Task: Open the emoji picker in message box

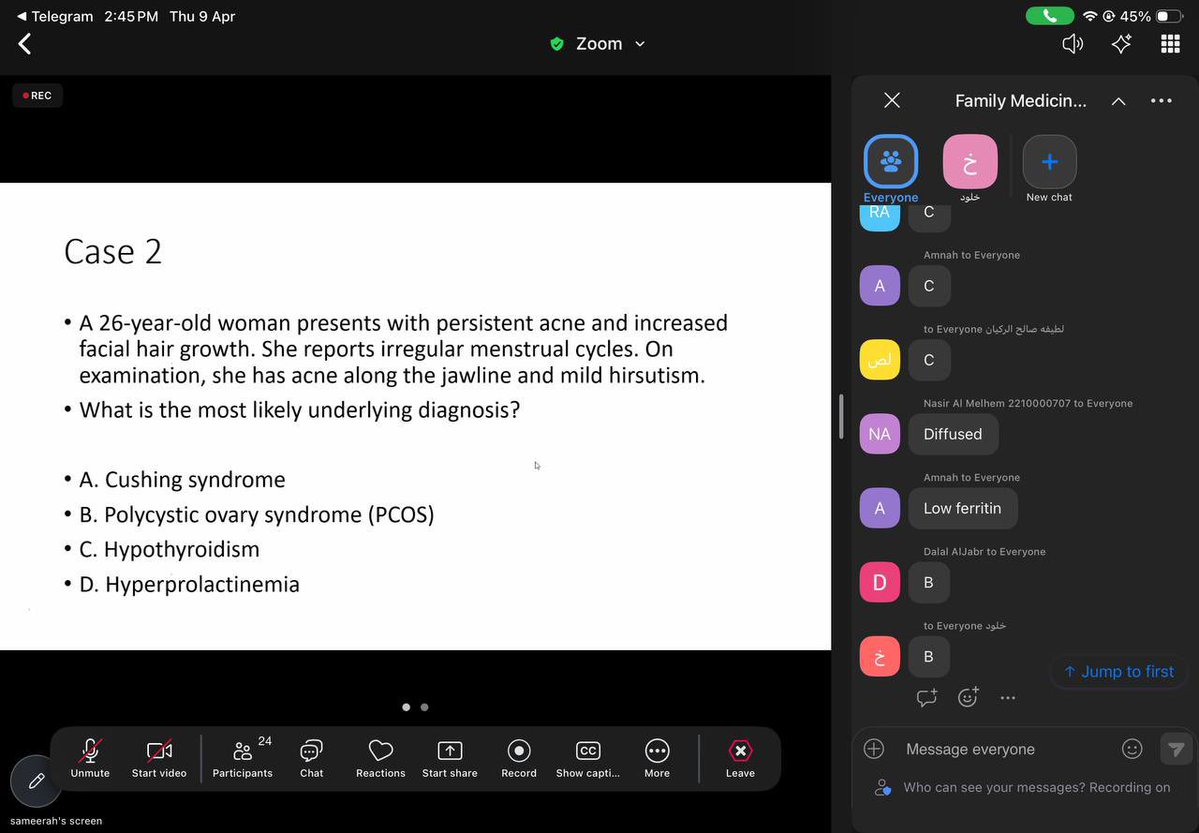Action: tap(1132, 749)
